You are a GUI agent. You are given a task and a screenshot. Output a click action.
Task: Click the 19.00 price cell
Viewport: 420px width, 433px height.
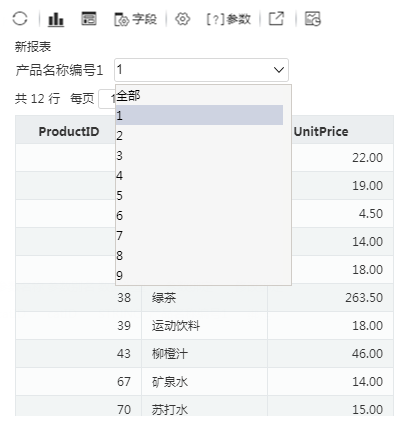(343, 186)
